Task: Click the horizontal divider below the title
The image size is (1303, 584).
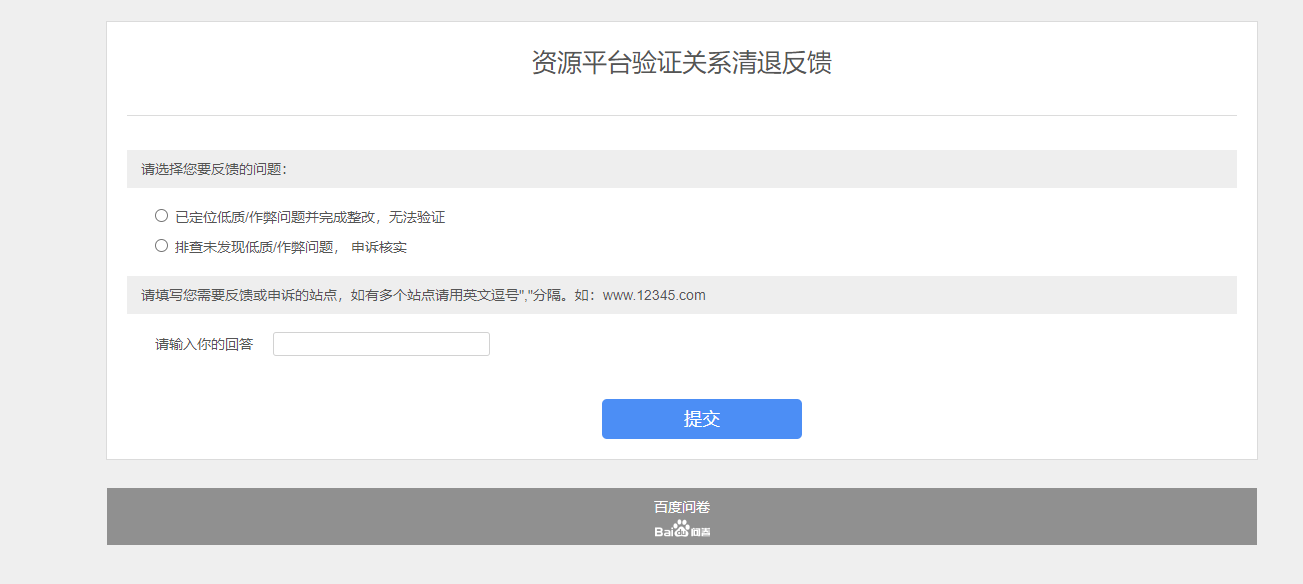Action: click(681, 116)
